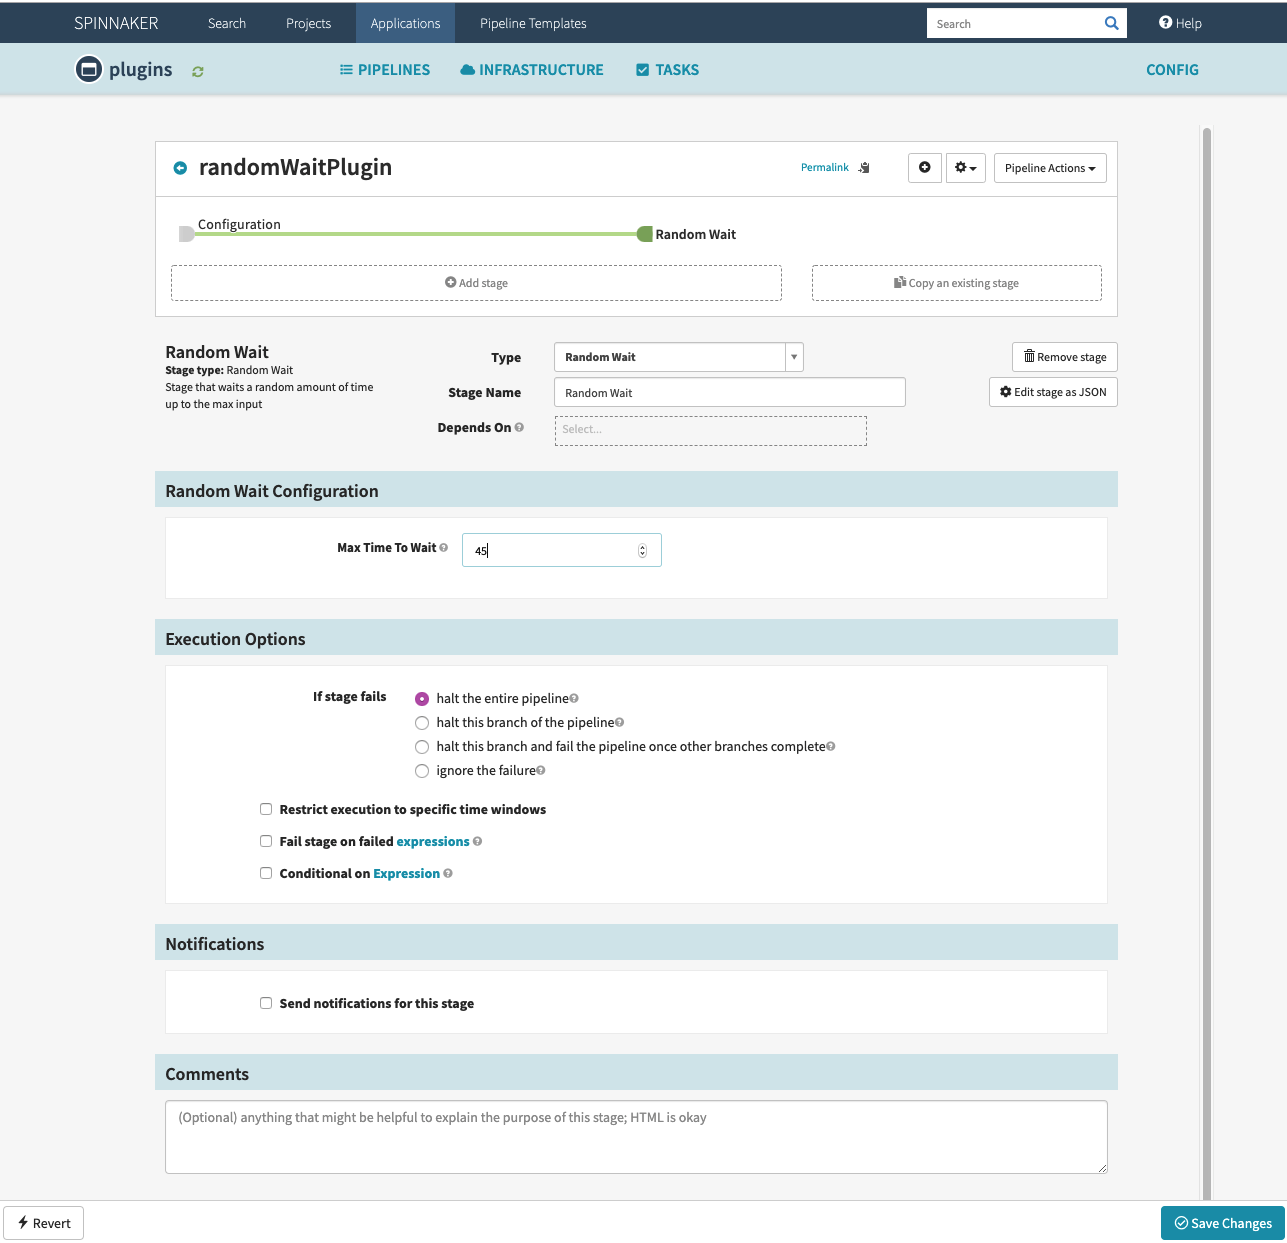The image size is (1287, 1243).
Task: Click Edit stage as JSON
Action: 1053,392
